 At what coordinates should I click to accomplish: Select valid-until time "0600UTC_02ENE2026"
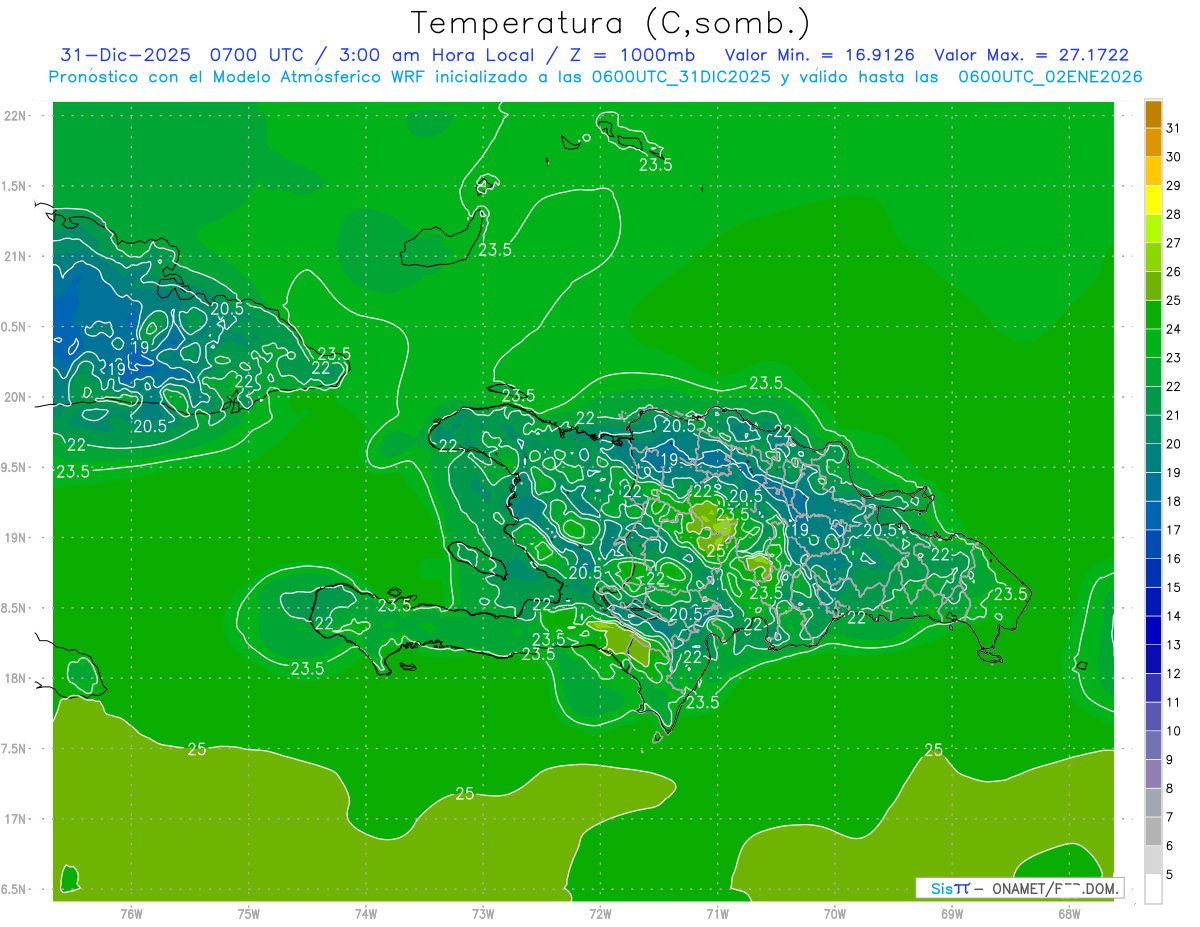(x=1050, y=77)
